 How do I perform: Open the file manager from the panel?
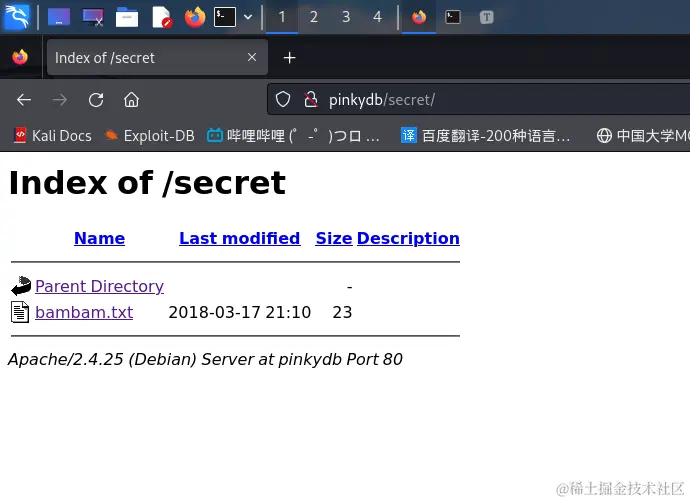126,16
